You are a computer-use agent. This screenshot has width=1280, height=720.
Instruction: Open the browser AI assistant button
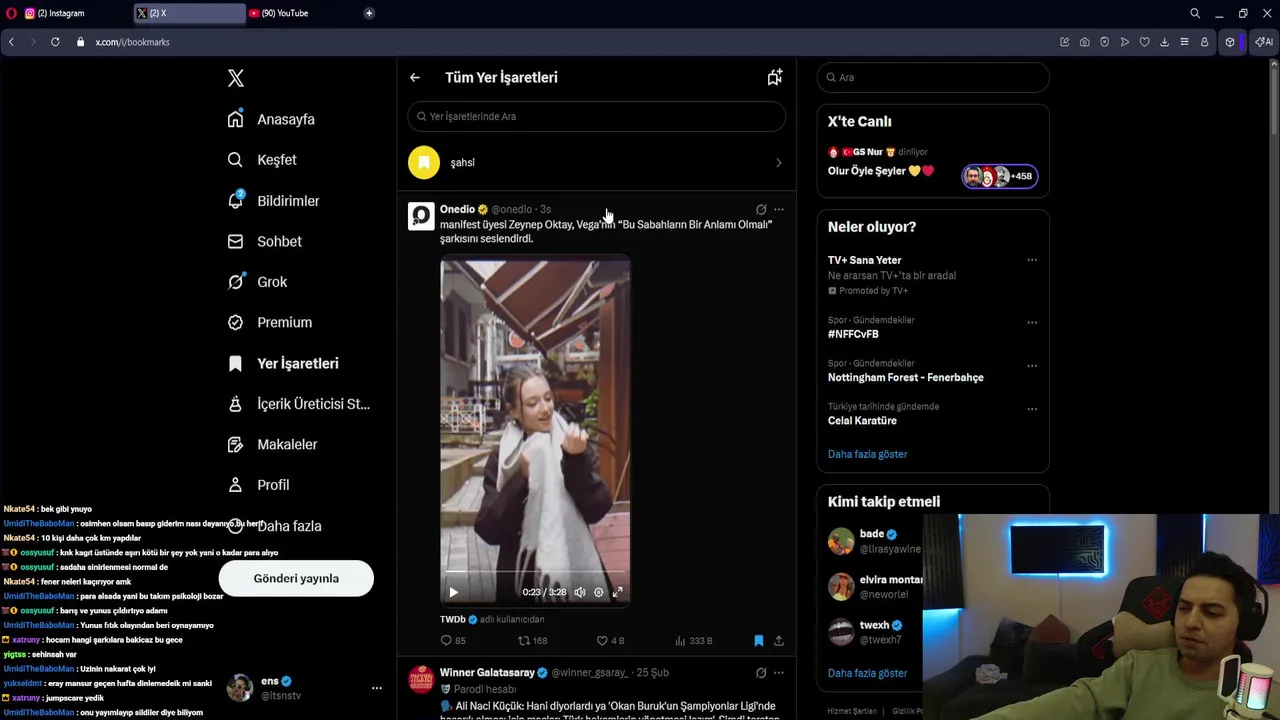tap(1264, 42)
